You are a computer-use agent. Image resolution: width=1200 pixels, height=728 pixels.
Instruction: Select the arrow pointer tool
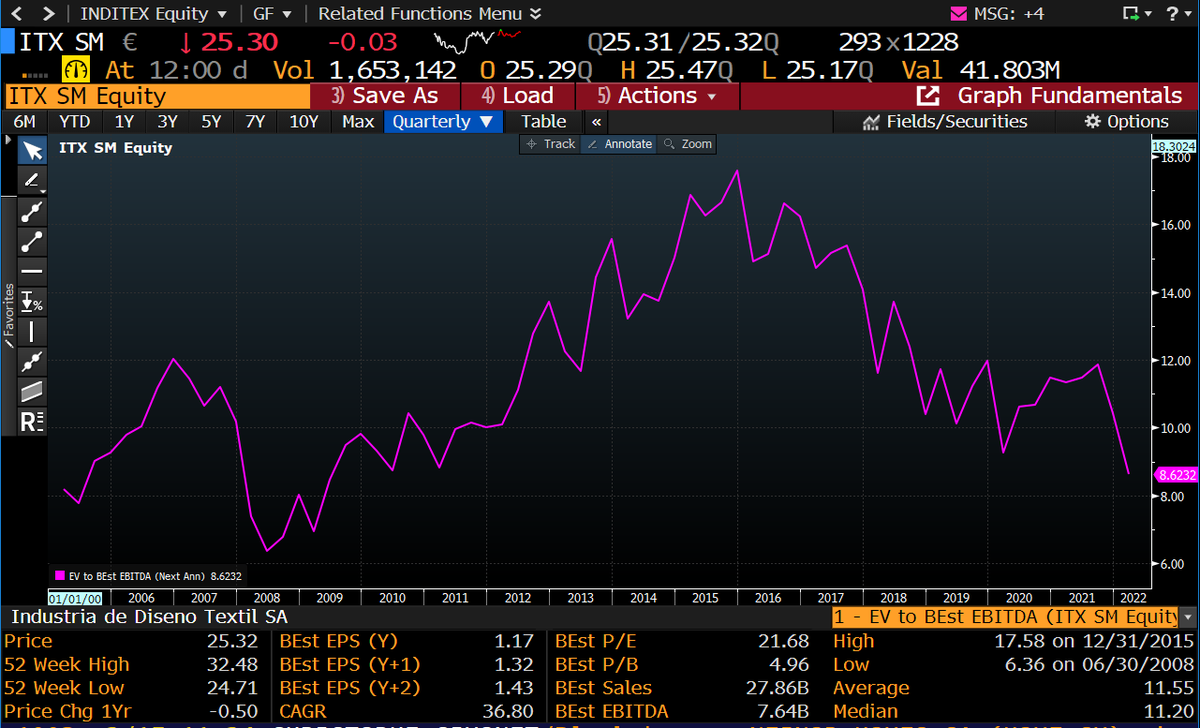(33, 151)
